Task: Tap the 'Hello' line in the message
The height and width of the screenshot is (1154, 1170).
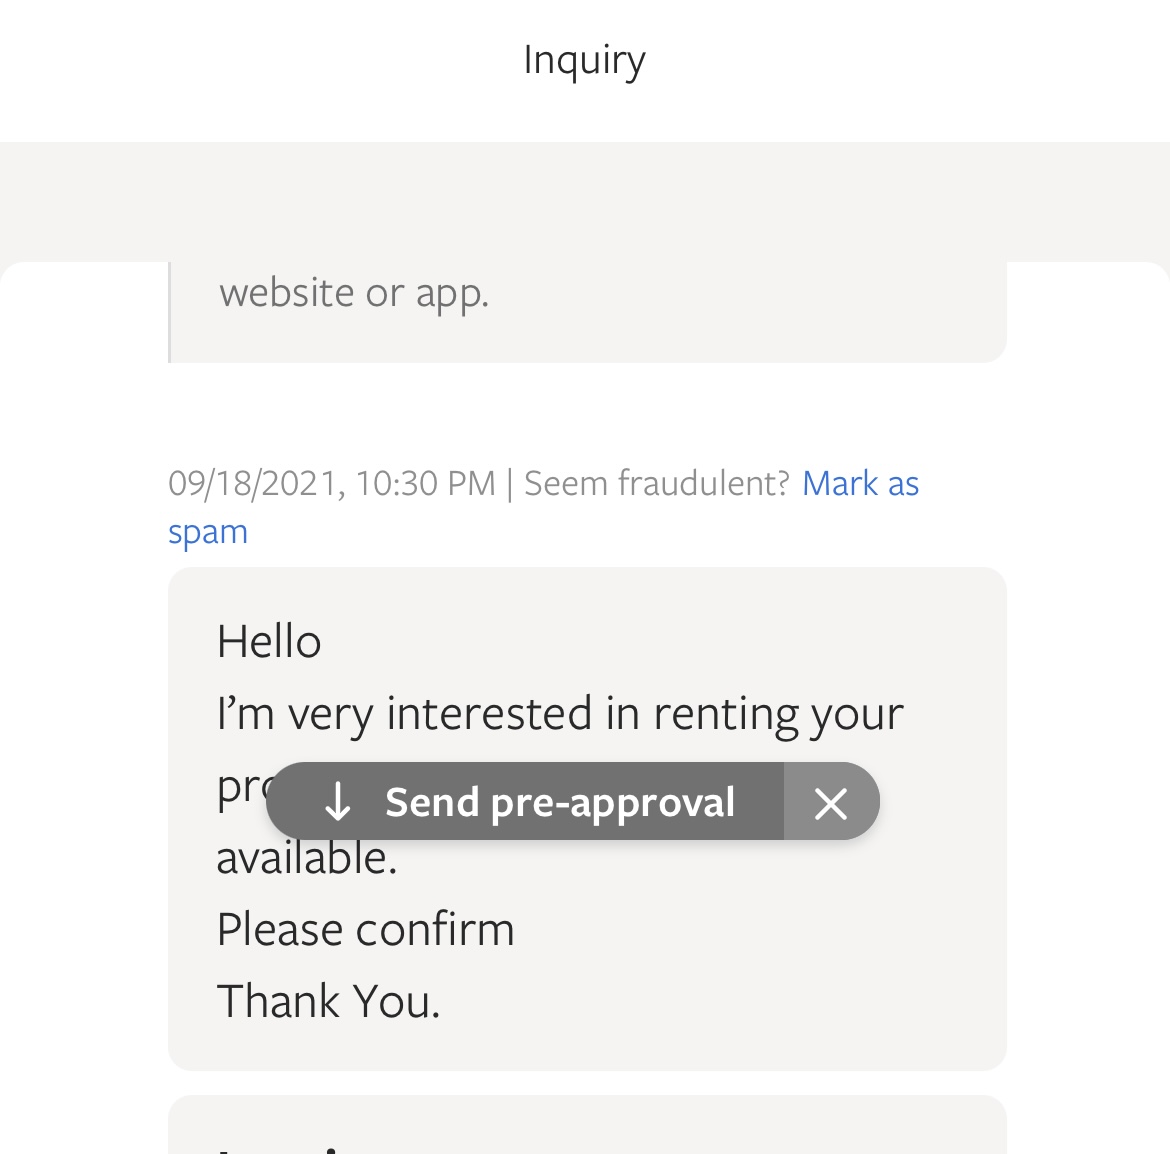Action: click(269, 642)
